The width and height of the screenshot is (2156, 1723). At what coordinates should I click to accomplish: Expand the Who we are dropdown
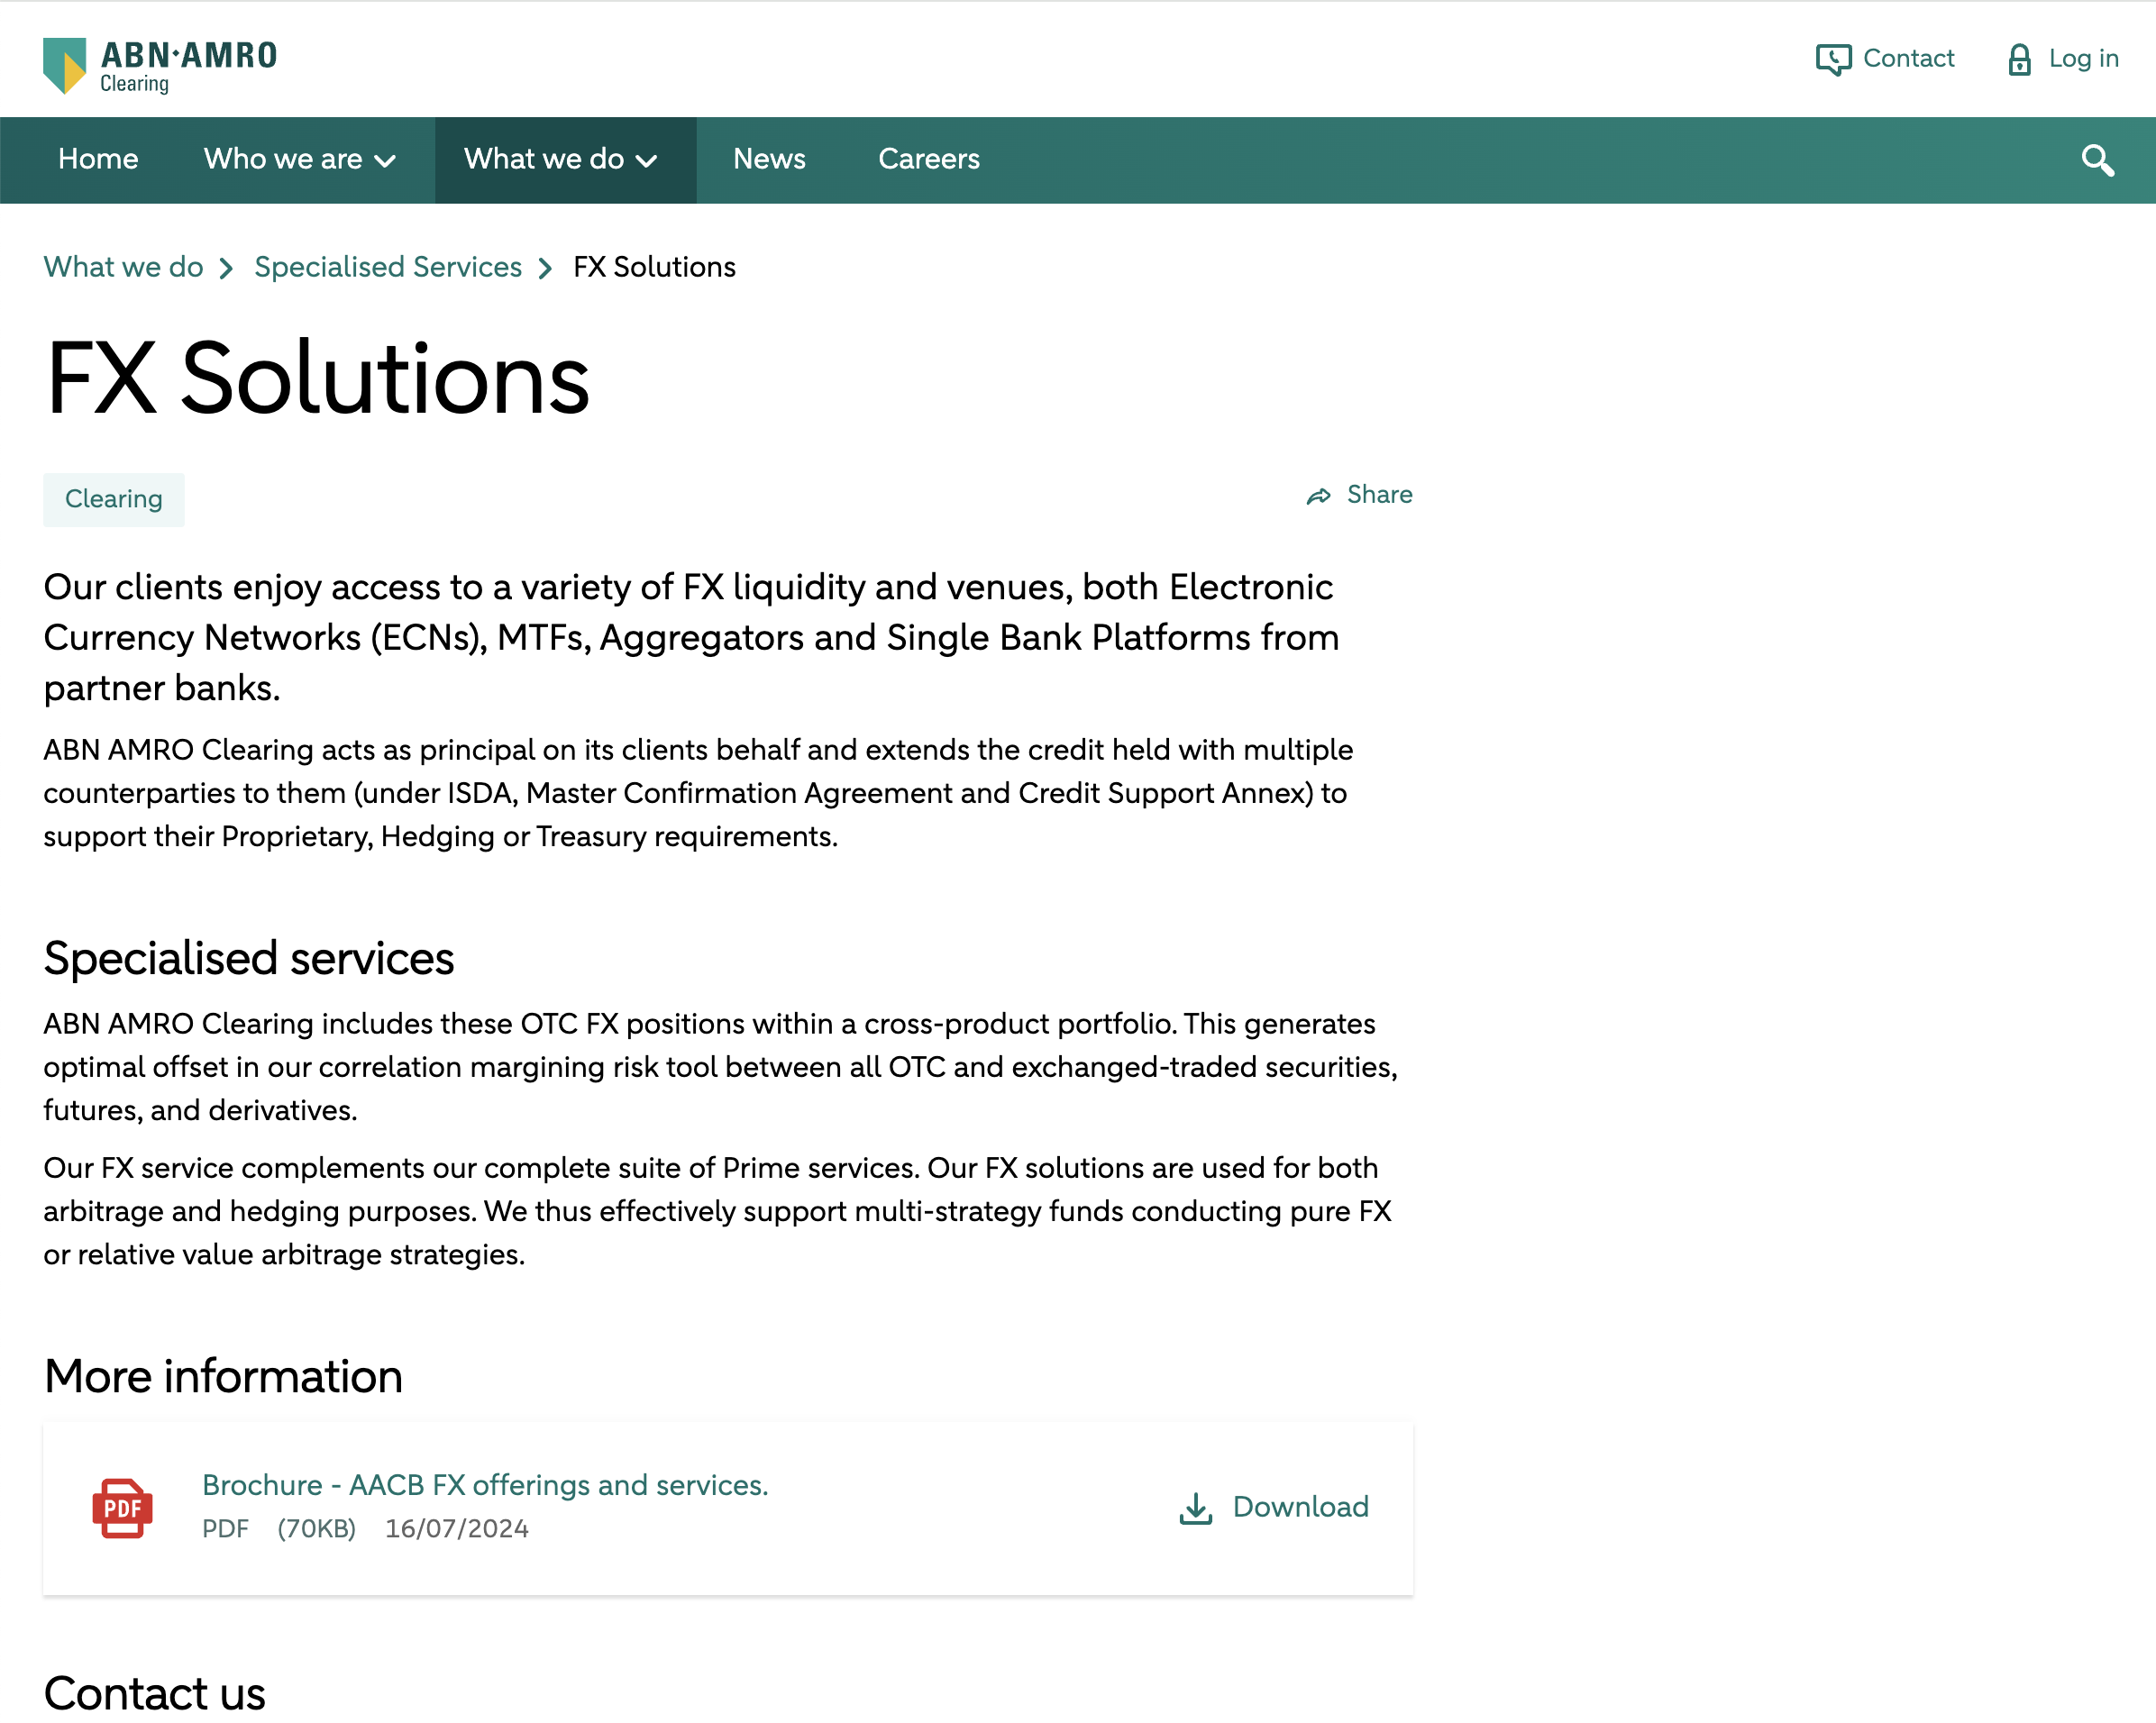(299, 160)
